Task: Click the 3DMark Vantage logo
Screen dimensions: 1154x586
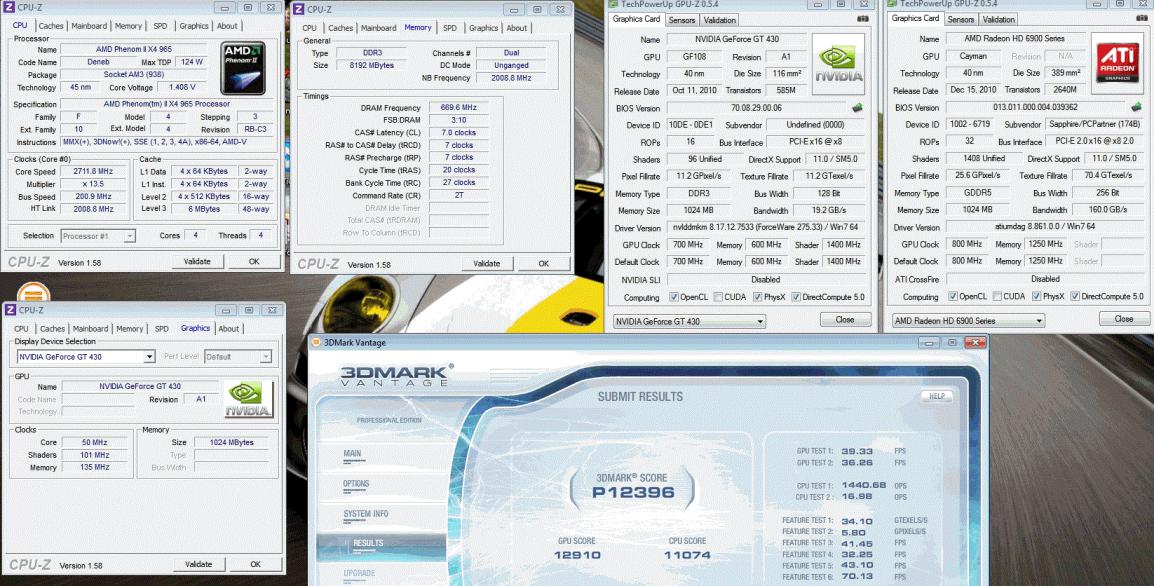Action: click(x=395, y=374)
